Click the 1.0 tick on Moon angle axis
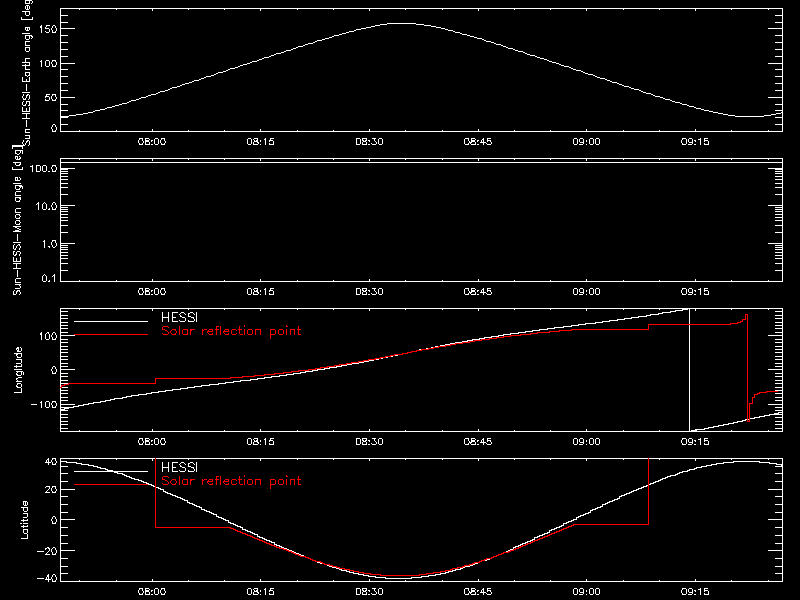The width and height of the screenshot is (800, 600). tap(49, 244)
